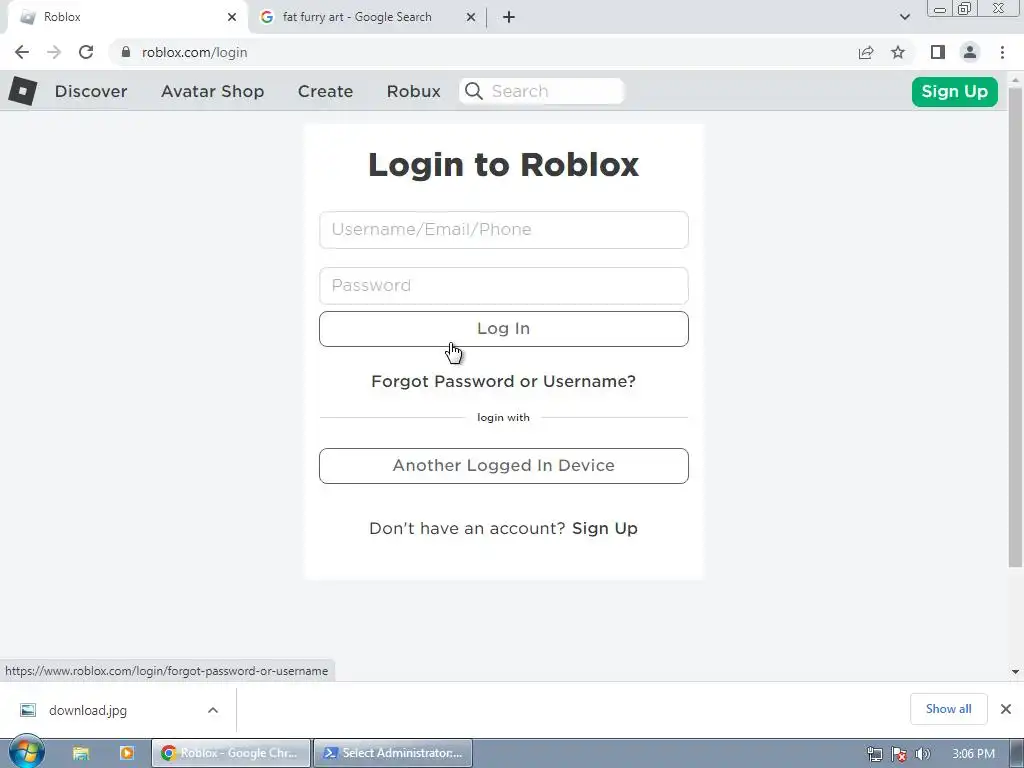Open a new tab with plus button
The image size is (1024, 768).
click(x=509, y=17)
